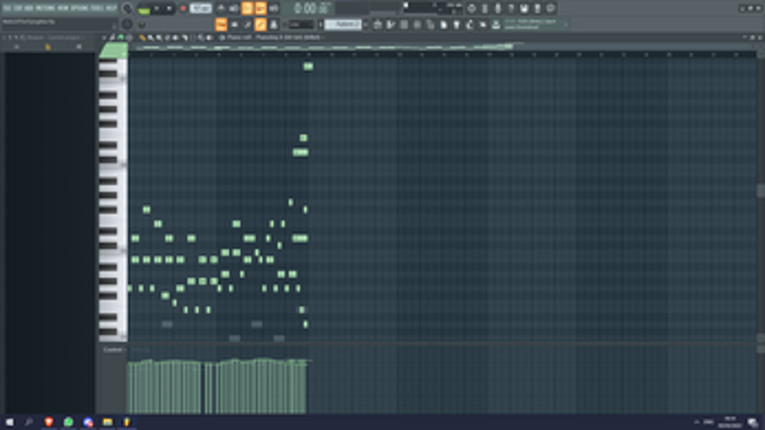Select the pencil draw tool in piano roll
This screenshot has width=765, height=430.
click(x=142, y=38)
